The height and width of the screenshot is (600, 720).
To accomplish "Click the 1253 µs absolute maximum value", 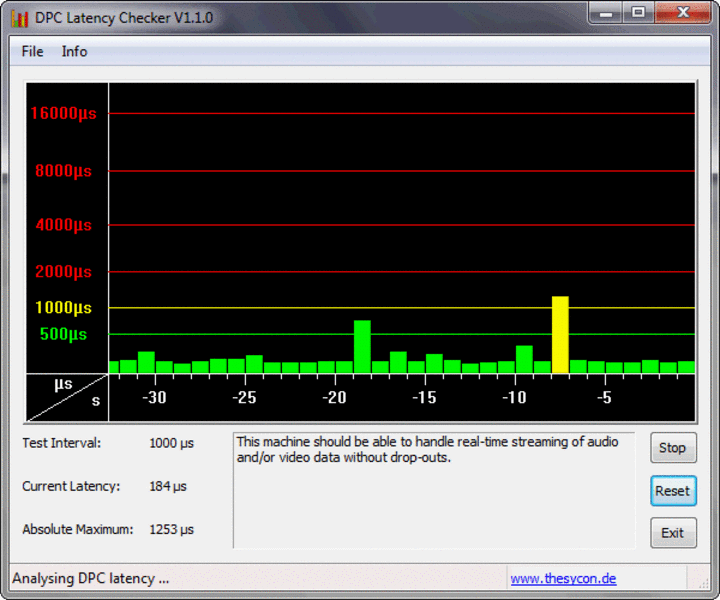I will coord(171,530).
